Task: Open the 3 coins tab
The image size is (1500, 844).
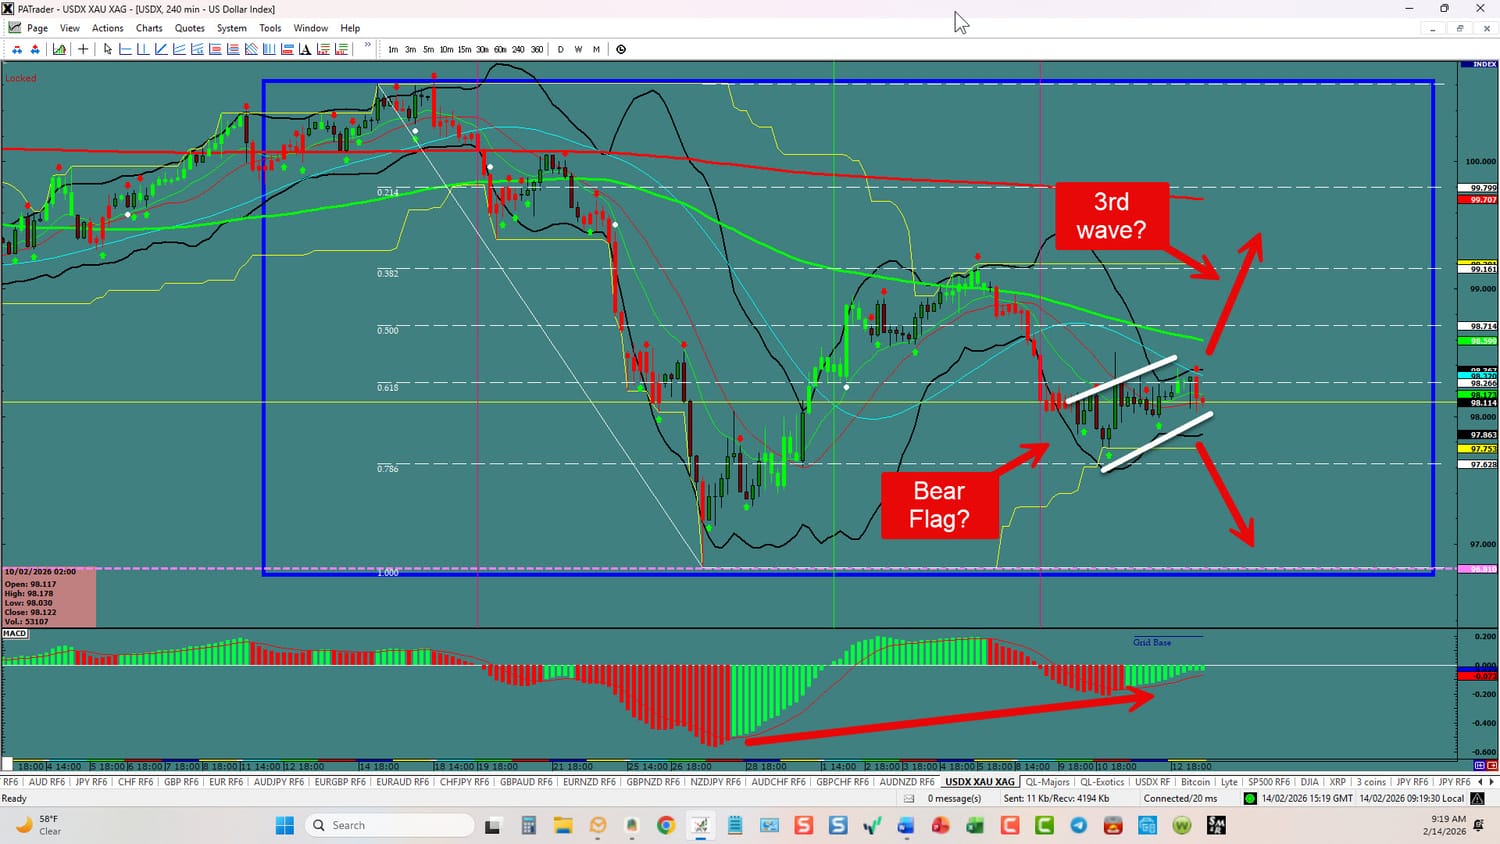Action: coord(1371,782)
